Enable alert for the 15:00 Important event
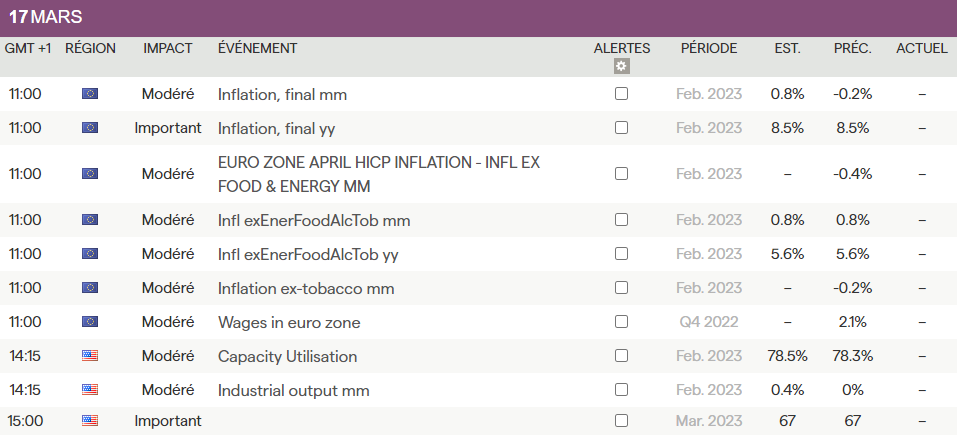The image size is (957, 441). click(x=621, y=421)
